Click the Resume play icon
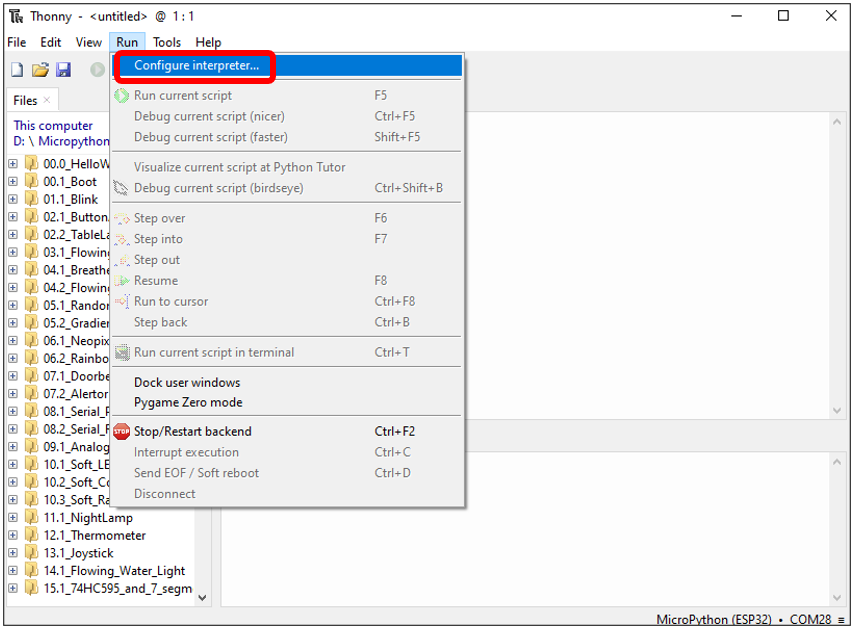The width and height of the screenshot is (854, 629). [x=122, y=280]
